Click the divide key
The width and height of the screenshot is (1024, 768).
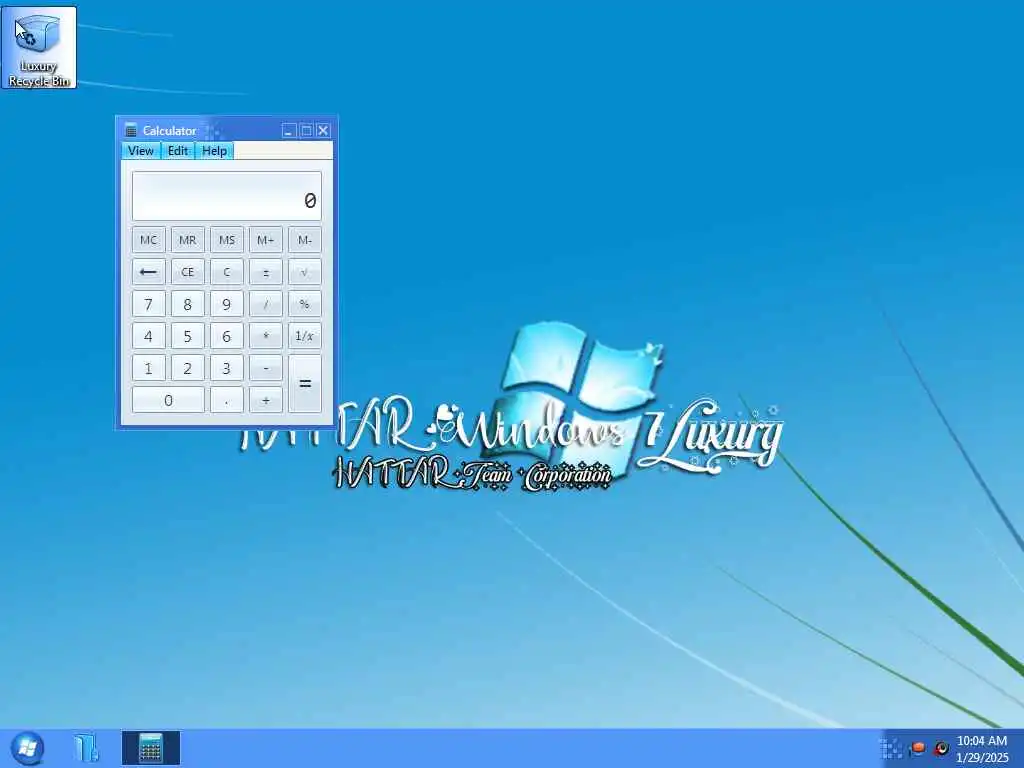pos(266,304)
